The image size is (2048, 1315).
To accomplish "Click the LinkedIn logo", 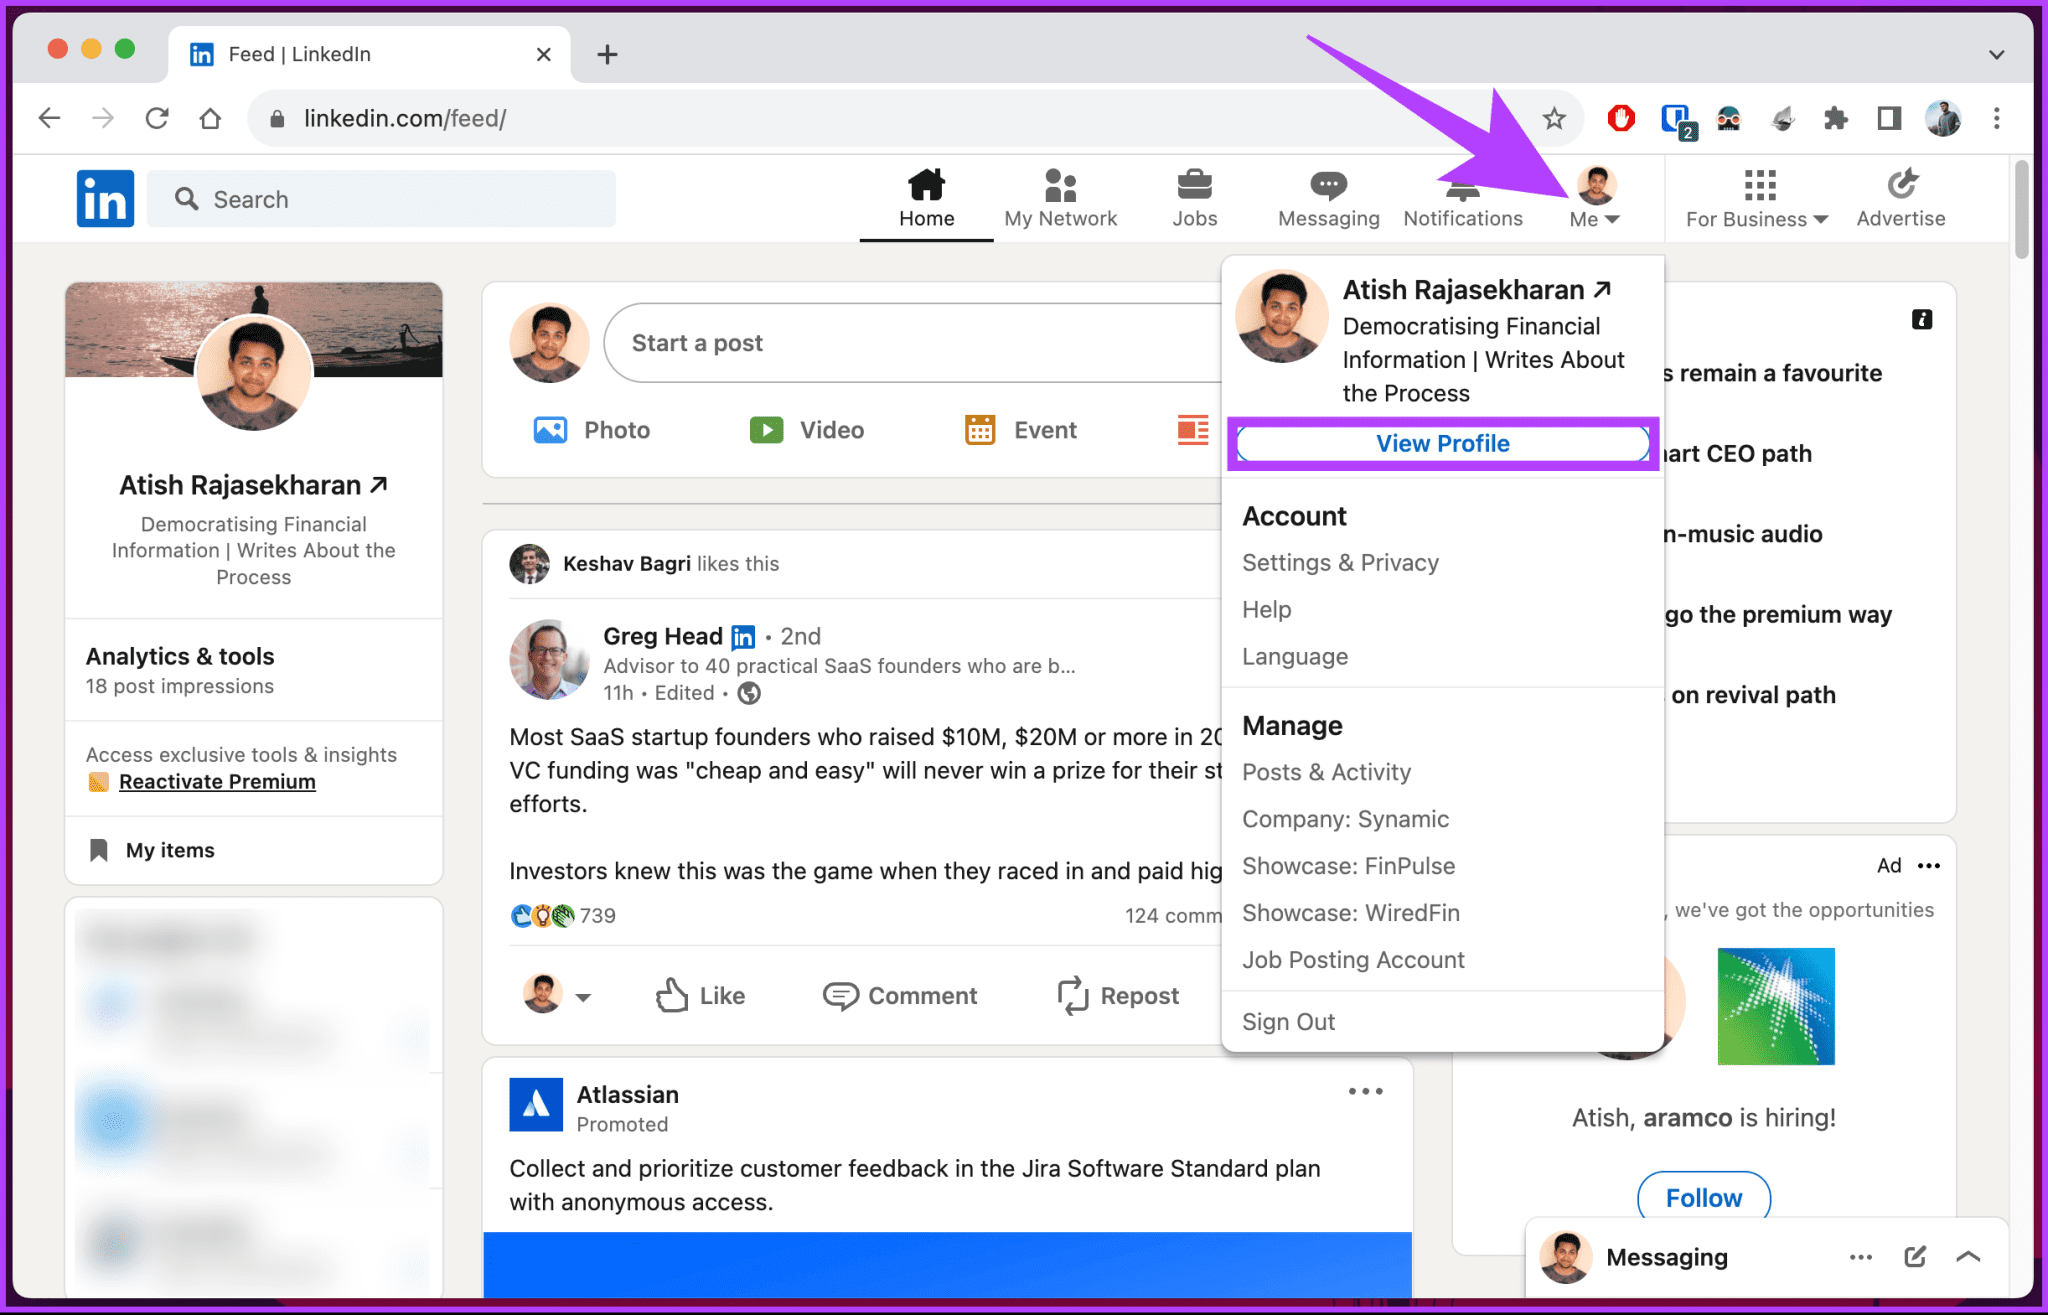I will [x=104, y=198].
